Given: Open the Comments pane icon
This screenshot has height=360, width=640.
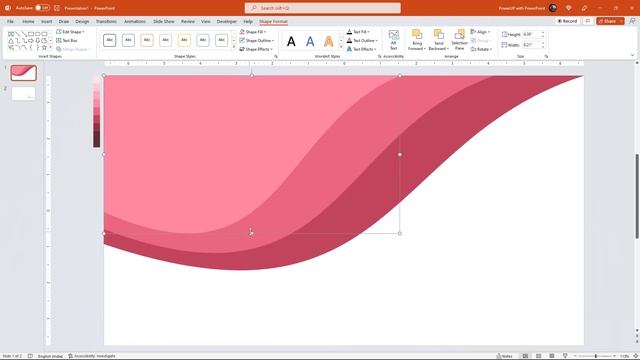Looking at the screenshot, I should [588, 21].
